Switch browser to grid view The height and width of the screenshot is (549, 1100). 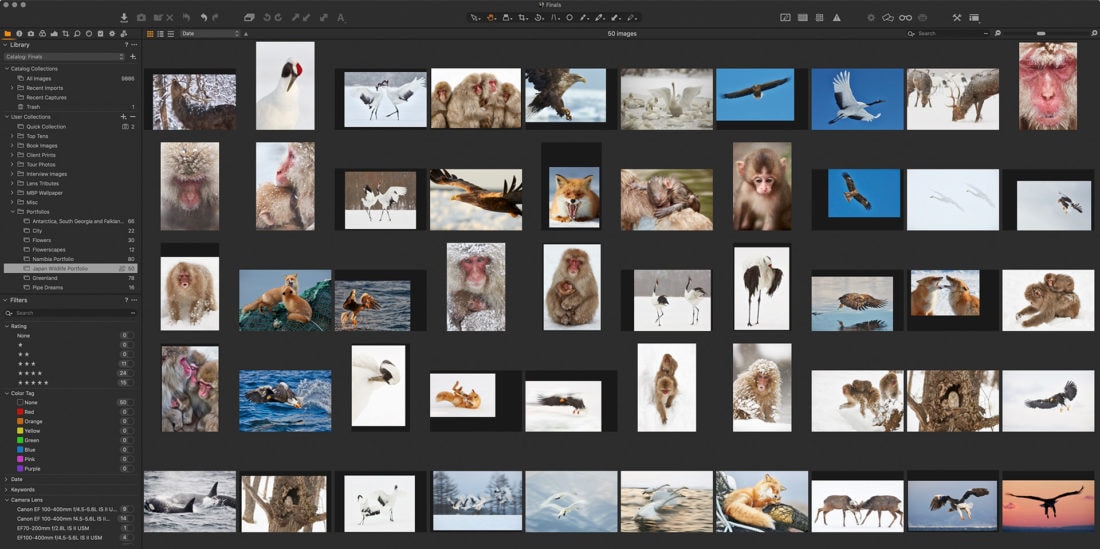click(x=150, y=34)
